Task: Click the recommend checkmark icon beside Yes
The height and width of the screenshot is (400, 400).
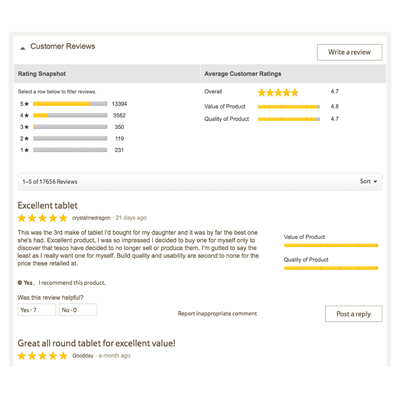Action: [x=20, y=283]
